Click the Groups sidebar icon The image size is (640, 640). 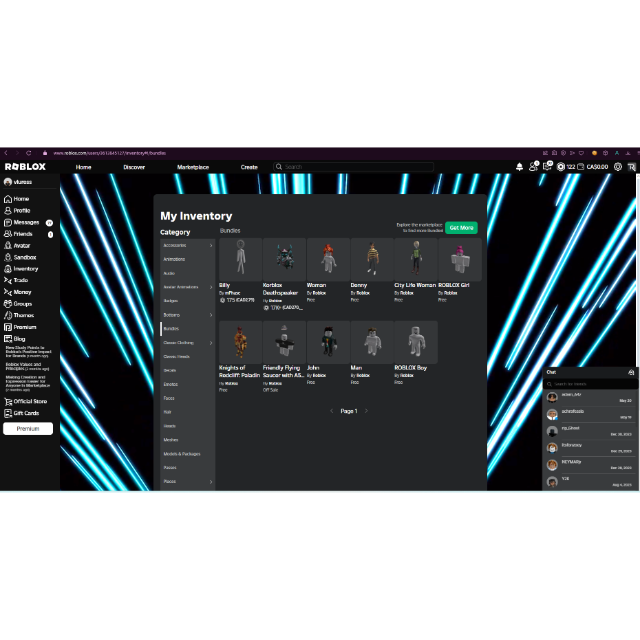(8, 303)
